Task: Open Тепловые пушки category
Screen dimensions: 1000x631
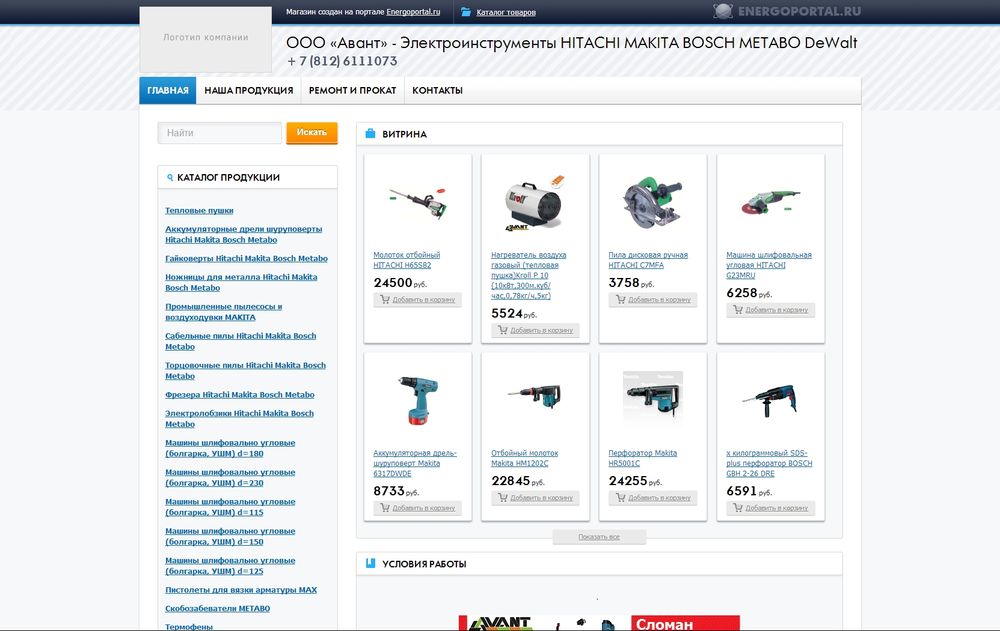Action: [199, 211]
